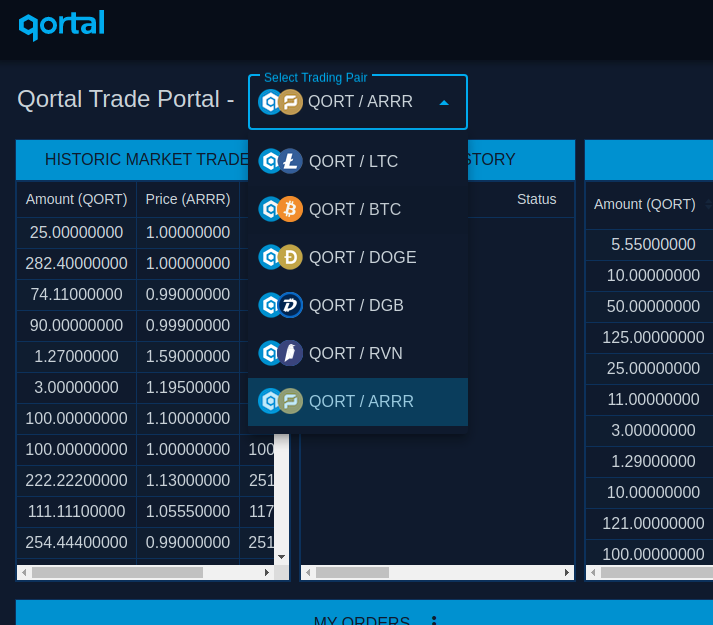
Task: Click the 1.13000000 price cell
Action: (x=188, y=480)
